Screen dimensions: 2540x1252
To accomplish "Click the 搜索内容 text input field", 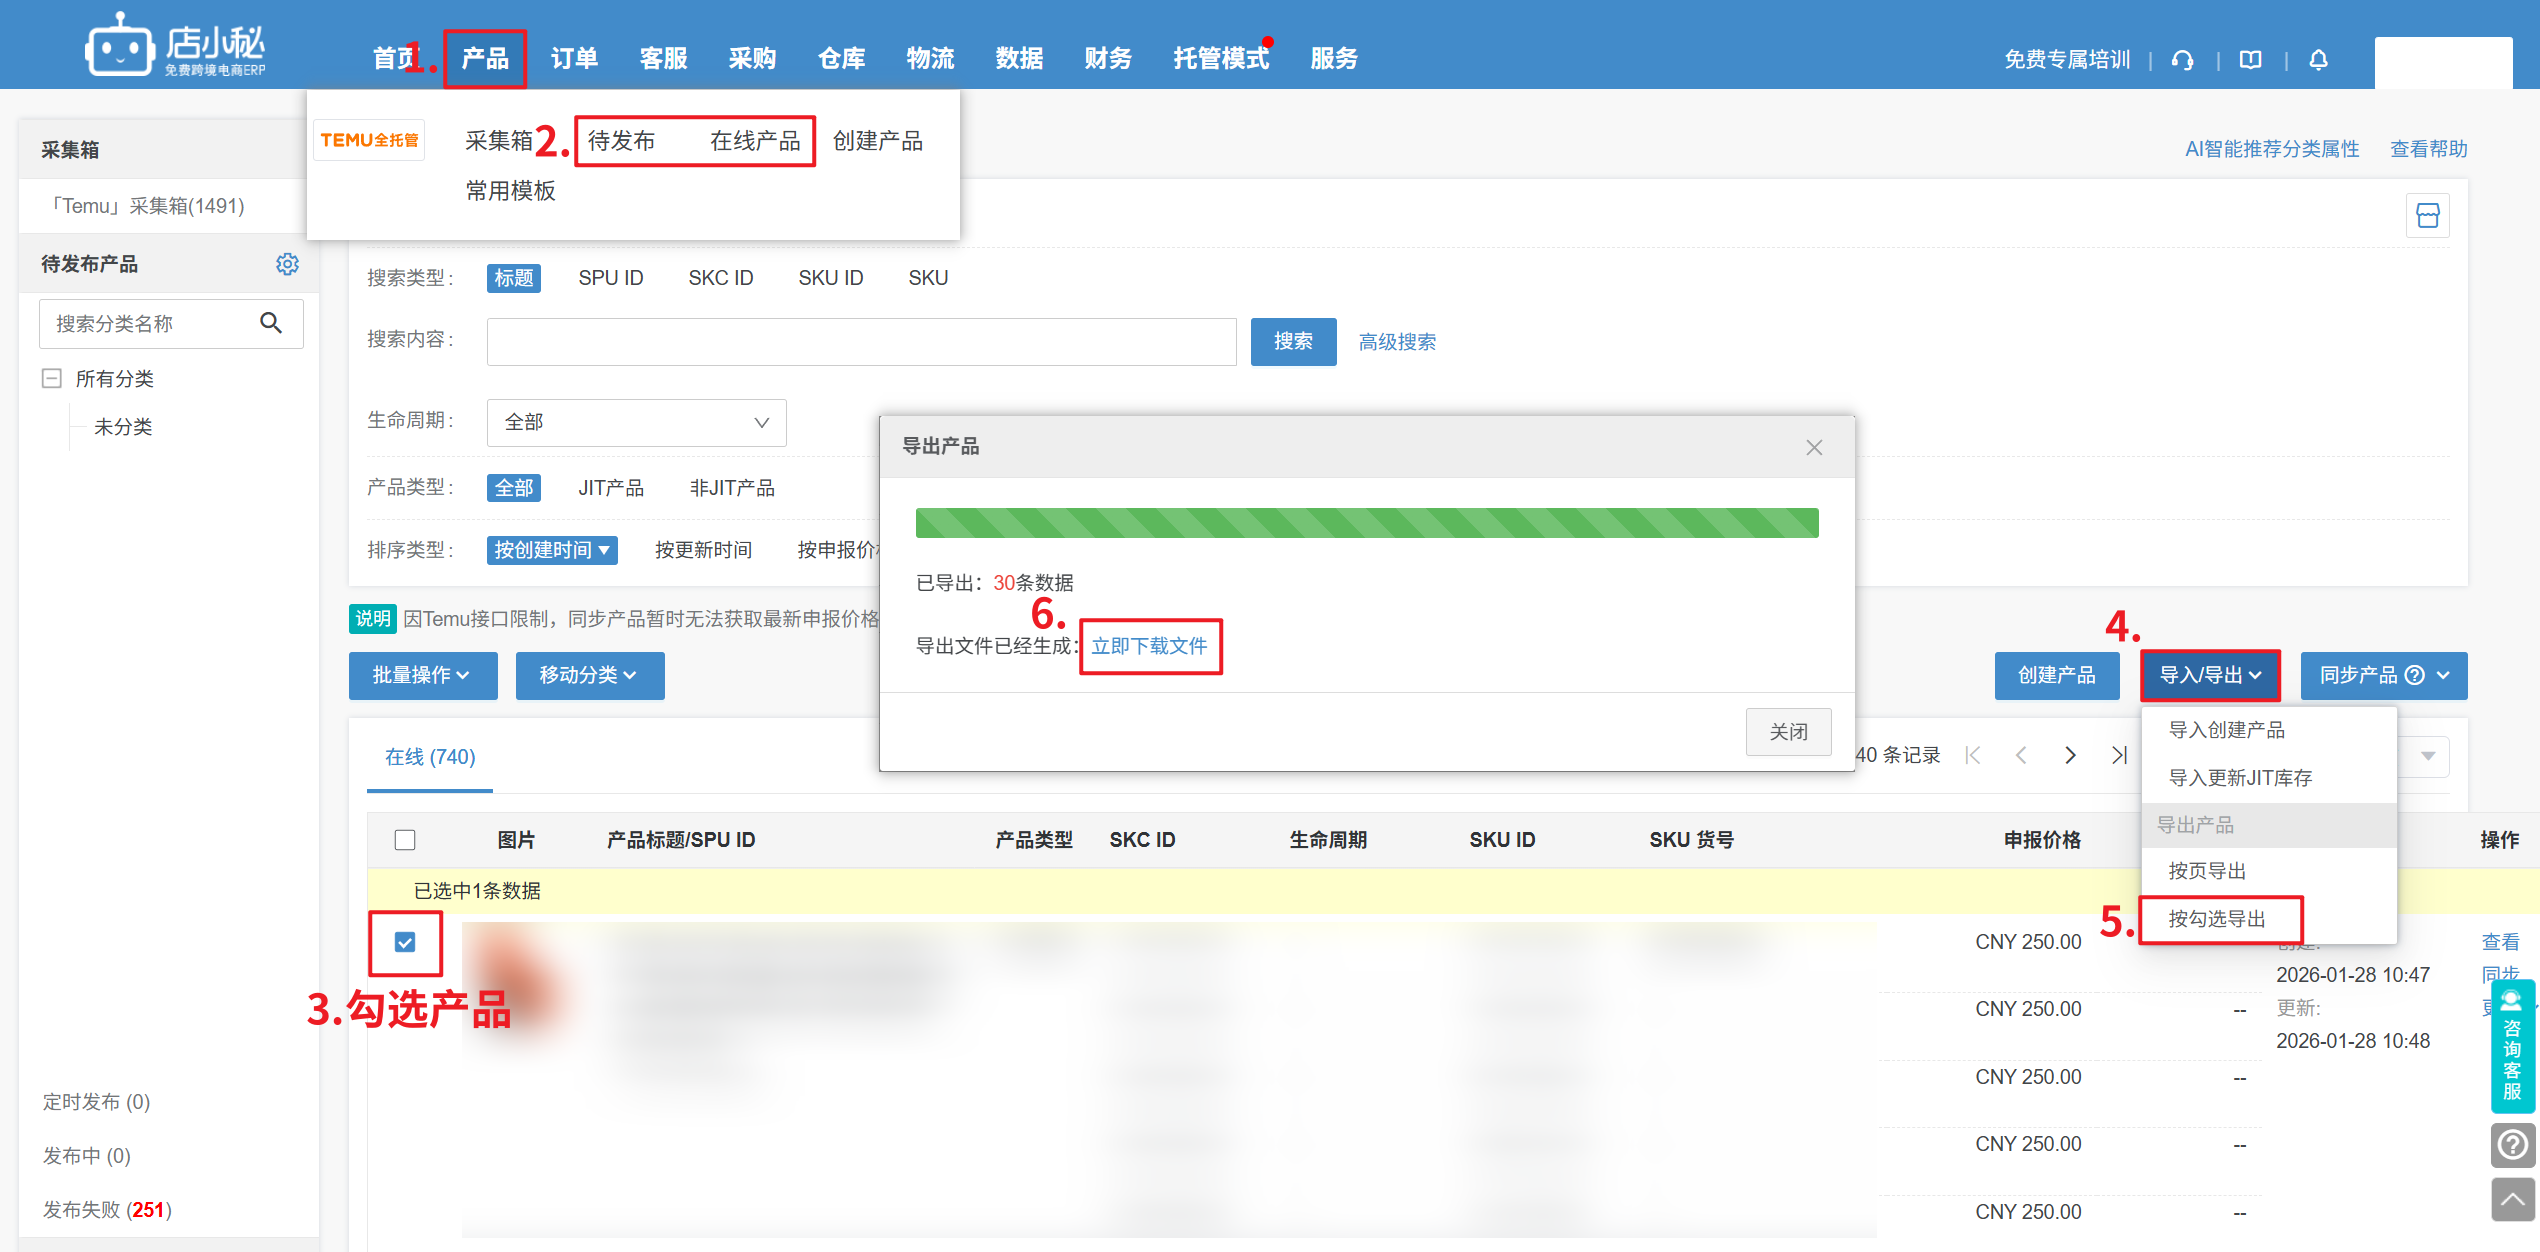I will tap(861, 342).
